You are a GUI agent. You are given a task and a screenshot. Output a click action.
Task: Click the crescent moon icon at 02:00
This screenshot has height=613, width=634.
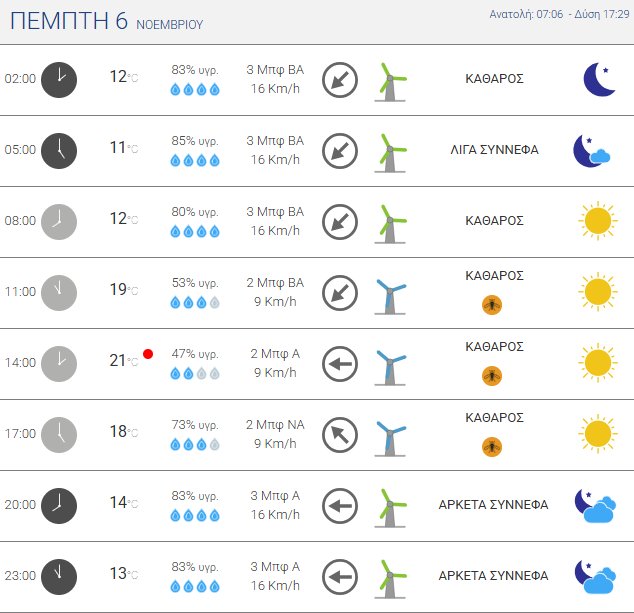pyautogui.click(x=598, y=79)
